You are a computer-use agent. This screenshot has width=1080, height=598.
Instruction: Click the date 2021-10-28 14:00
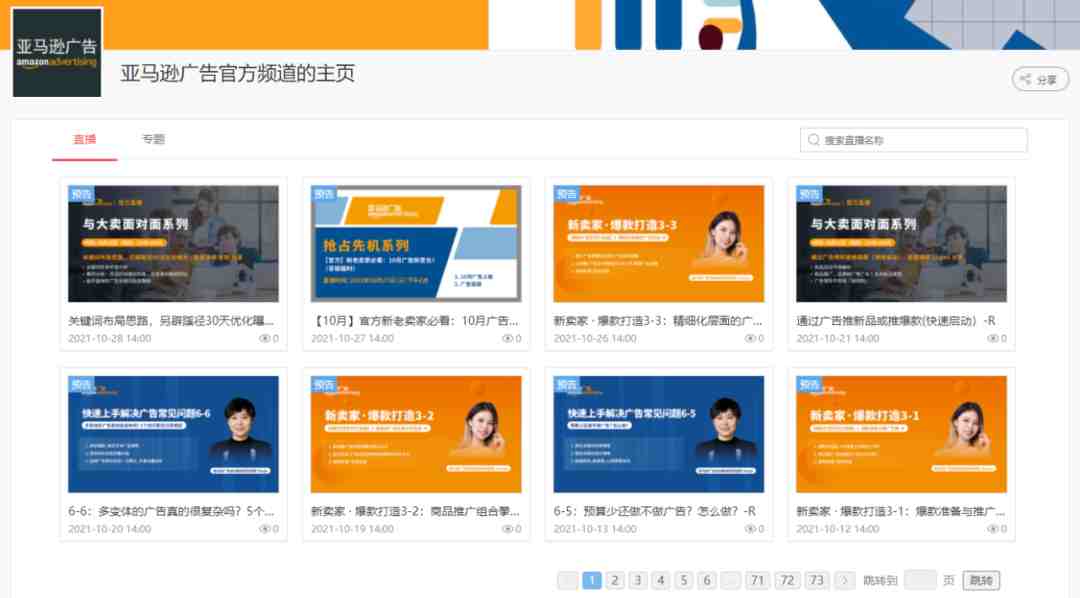tap(110, 338)
